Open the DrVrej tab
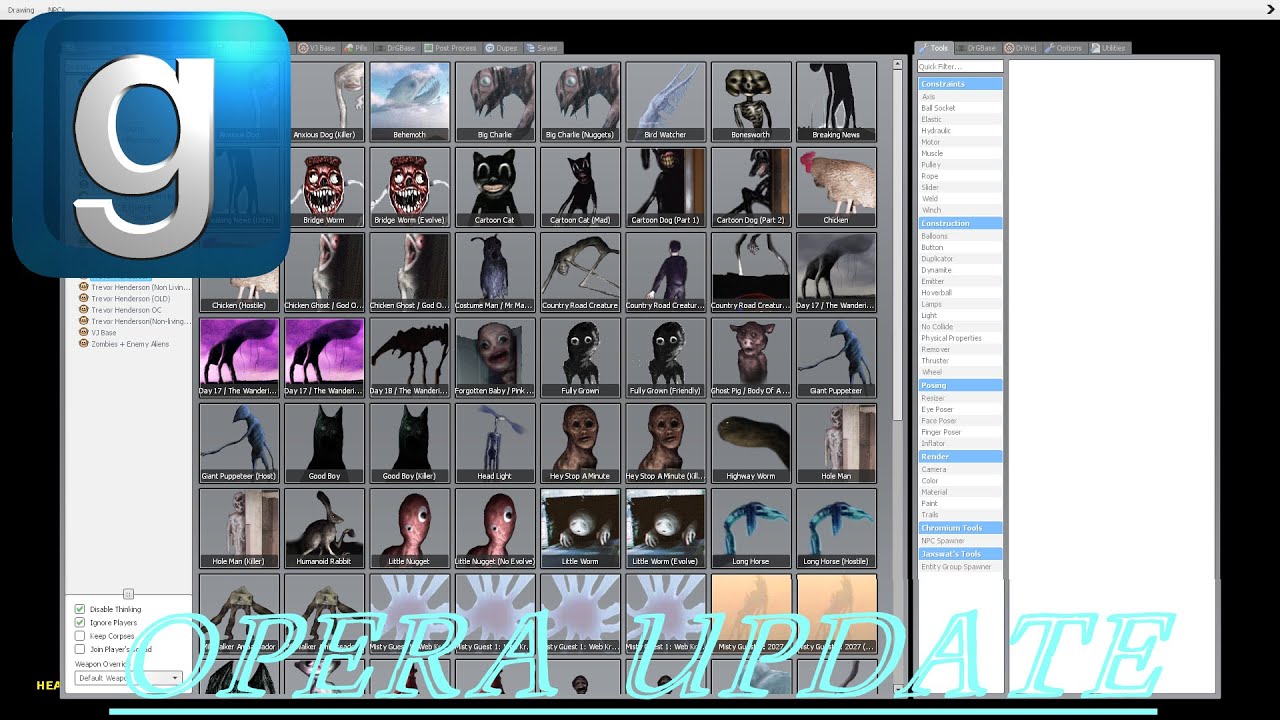The height and width of the screenshot is (720, 1280). (x=1021, y=48)
